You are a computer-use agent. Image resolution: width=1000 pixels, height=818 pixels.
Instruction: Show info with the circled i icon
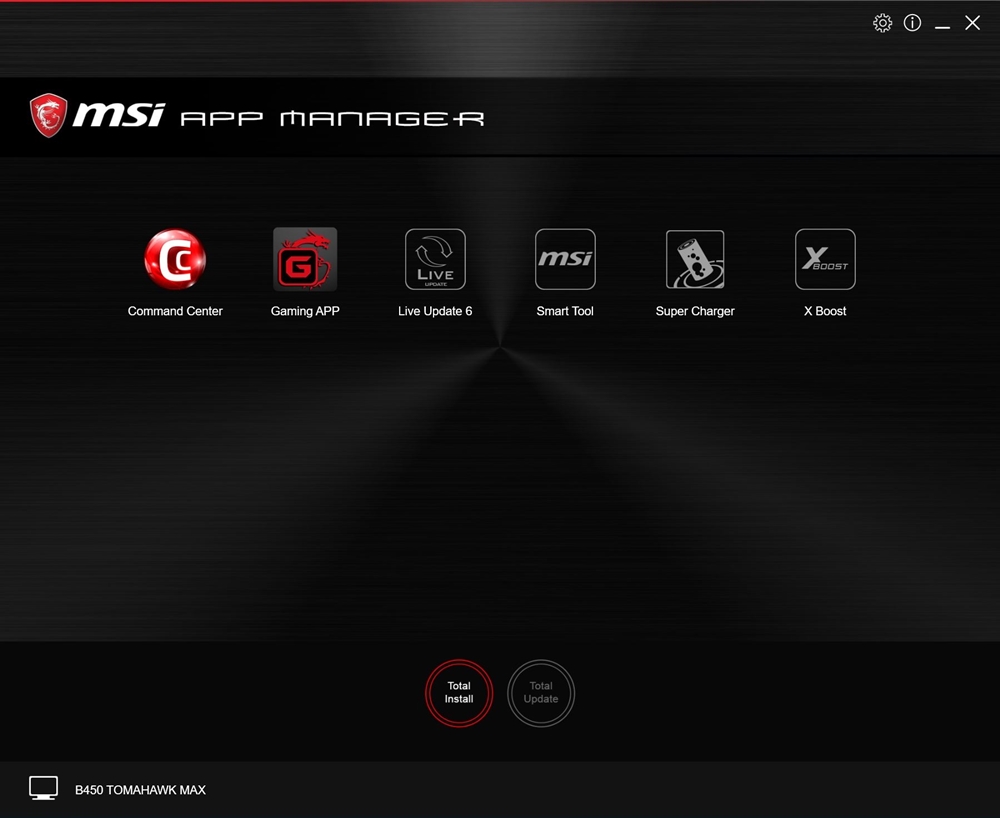point(912,23)
